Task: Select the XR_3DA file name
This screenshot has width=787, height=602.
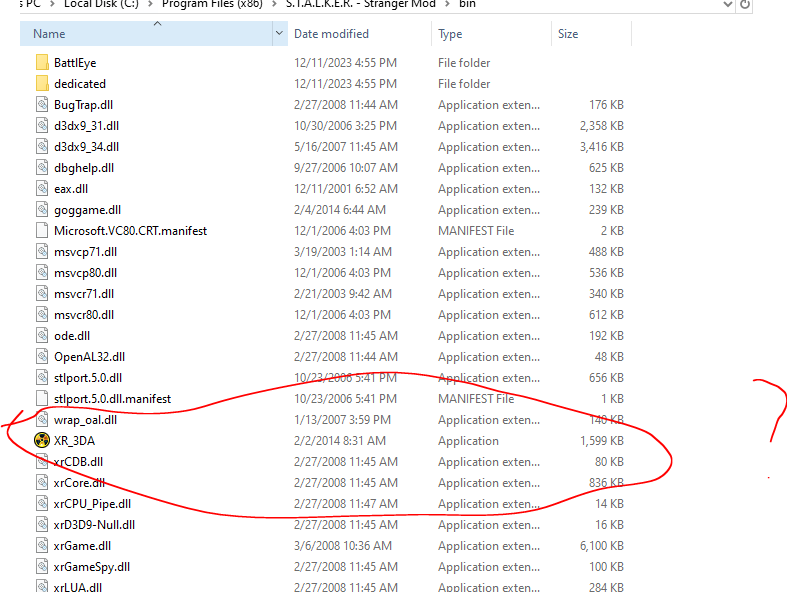Action: click(74, 441)
